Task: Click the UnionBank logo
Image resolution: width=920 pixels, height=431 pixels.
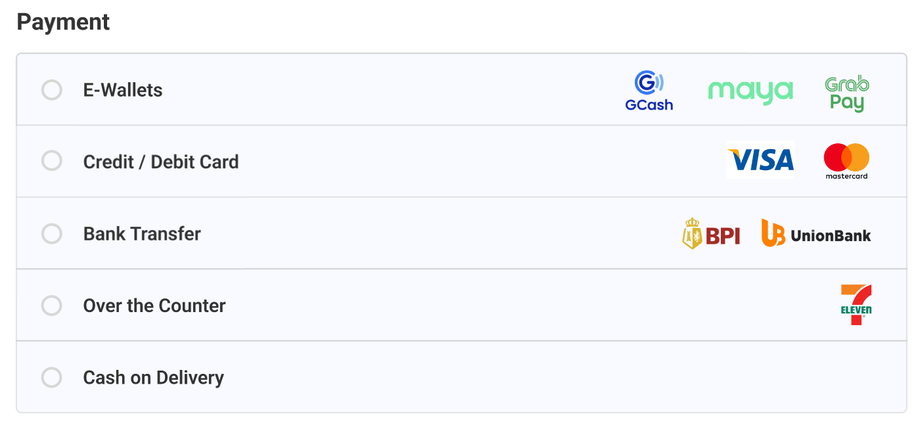Action: (x=816, y=234)
